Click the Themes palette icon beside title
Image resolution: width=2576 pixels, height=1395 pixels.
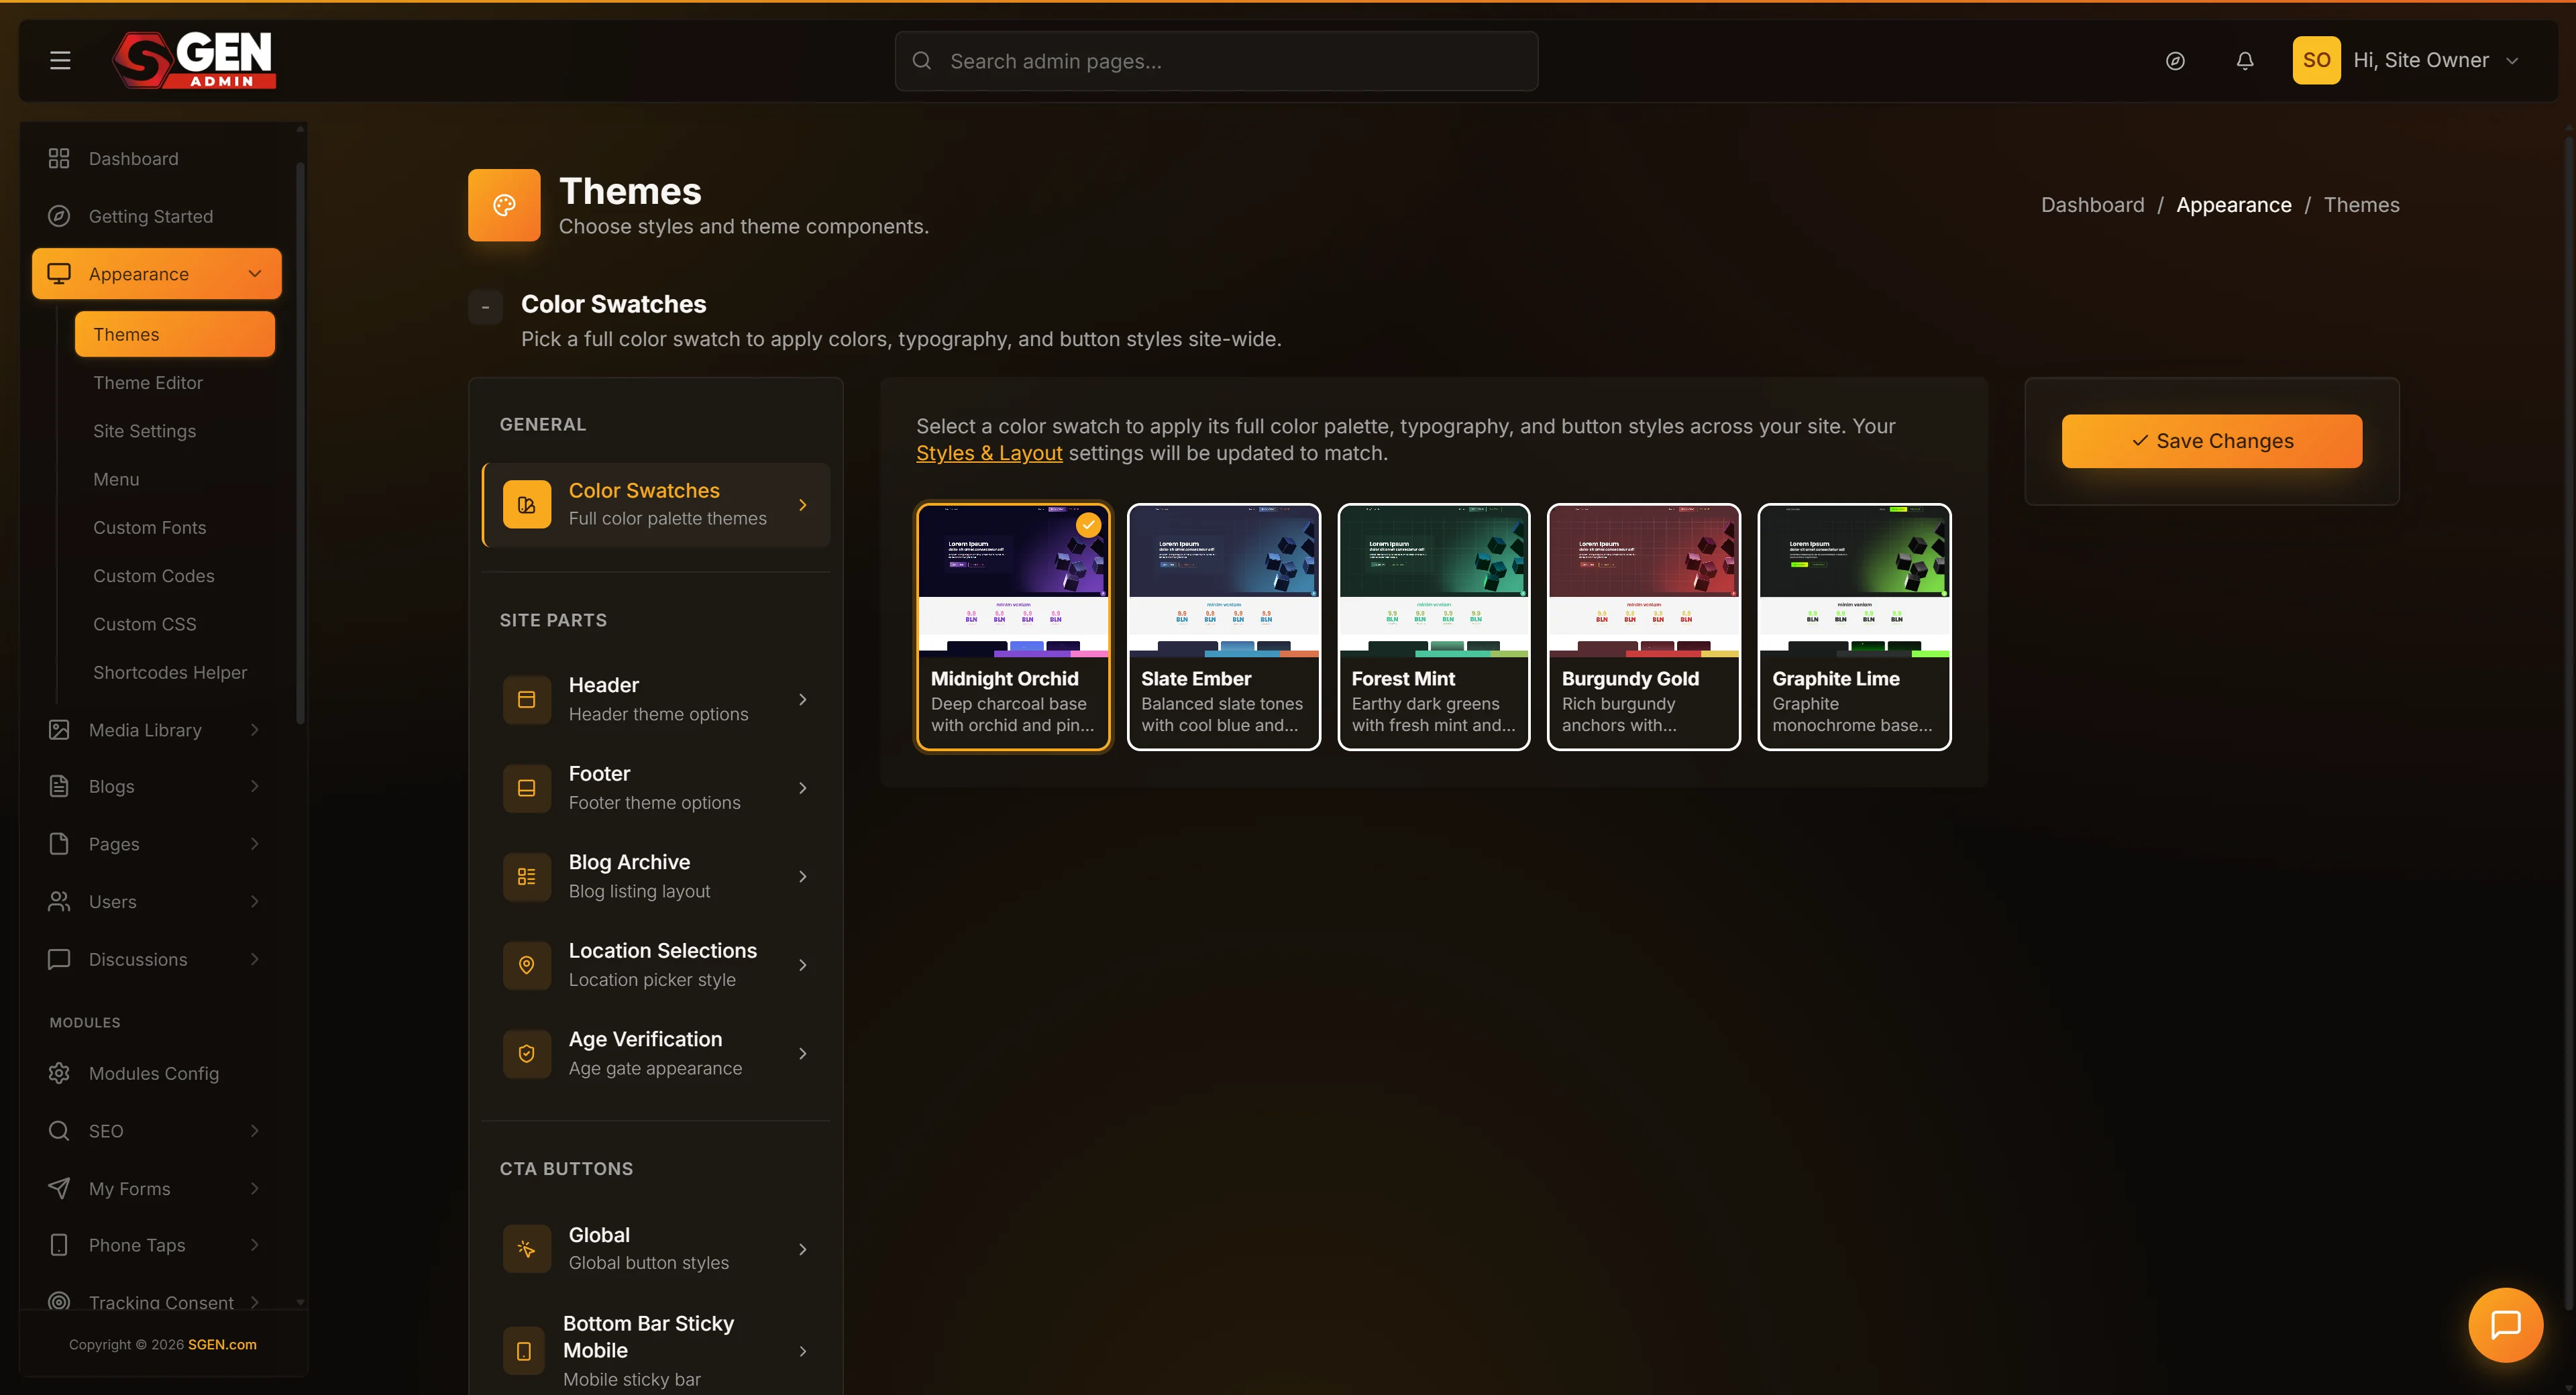click(x=504, y=205)
